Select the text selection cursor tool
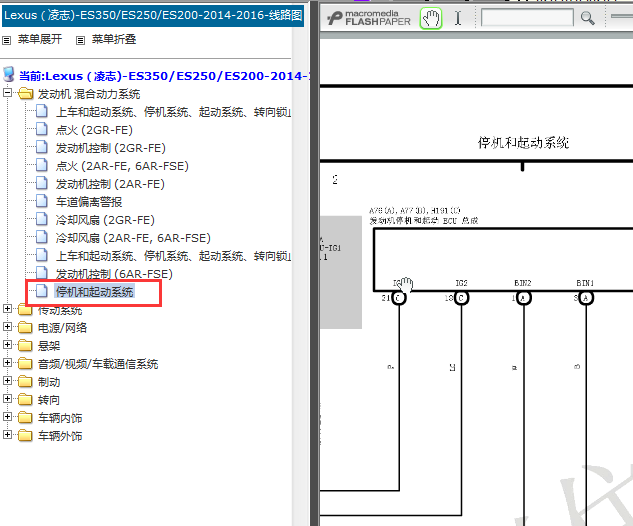The height and width of the screenshot is (526, 633). click(x=458, y=18)
